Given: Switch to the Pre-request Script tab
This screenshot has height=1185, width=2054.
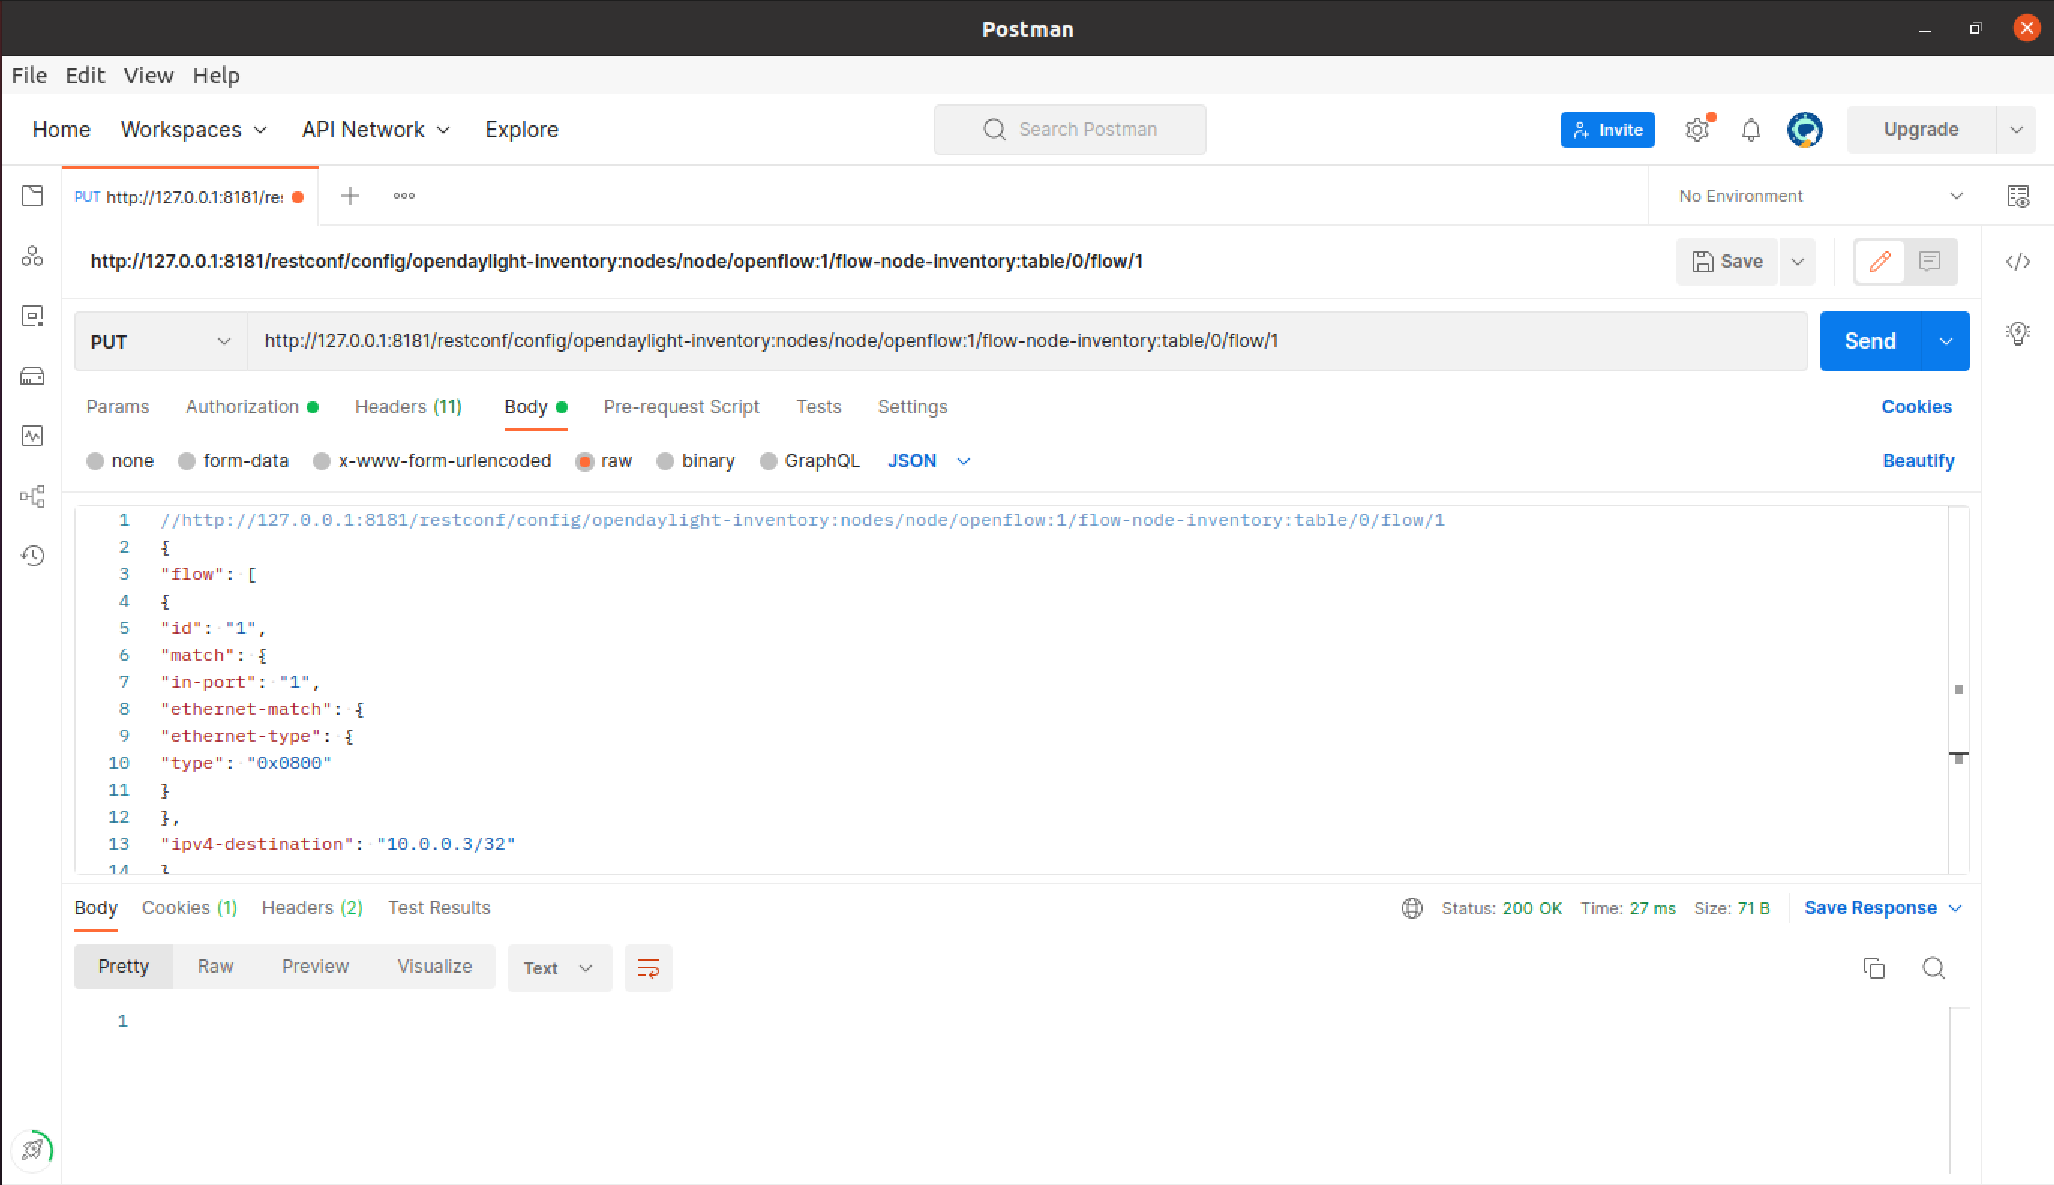Looking at the screenshot, I should [681, 407].
